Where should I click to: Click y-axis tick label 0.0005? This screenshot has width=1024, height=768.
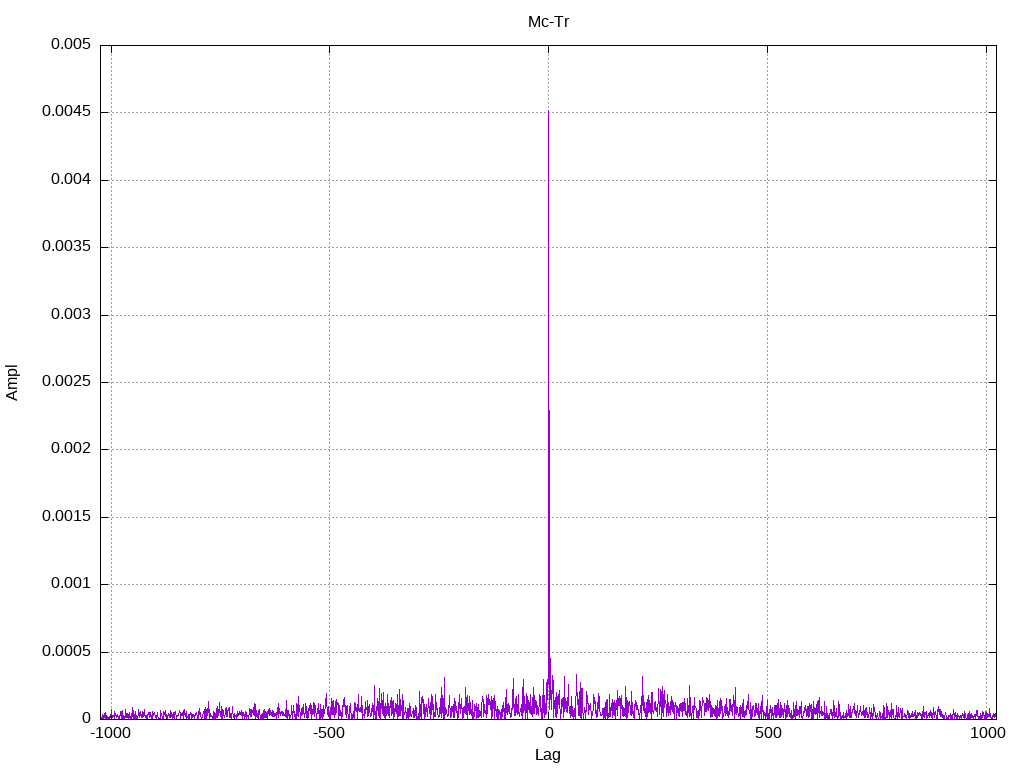(66, 651)
